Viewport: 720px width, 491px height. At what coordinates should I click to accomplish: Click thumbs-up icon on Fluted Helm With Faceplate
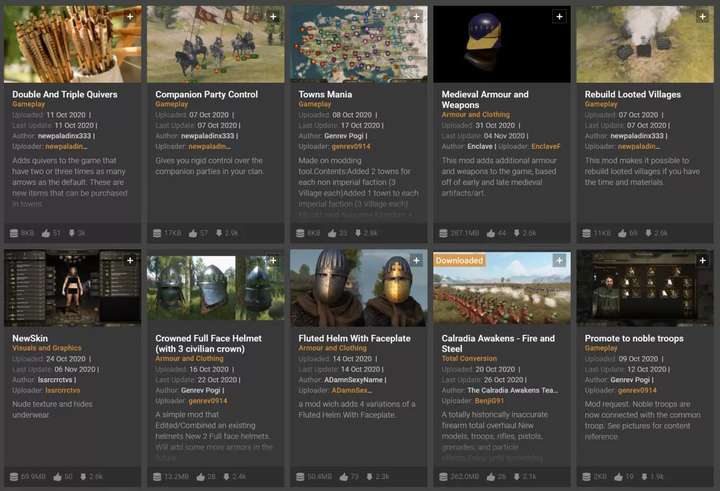[343, 477]
